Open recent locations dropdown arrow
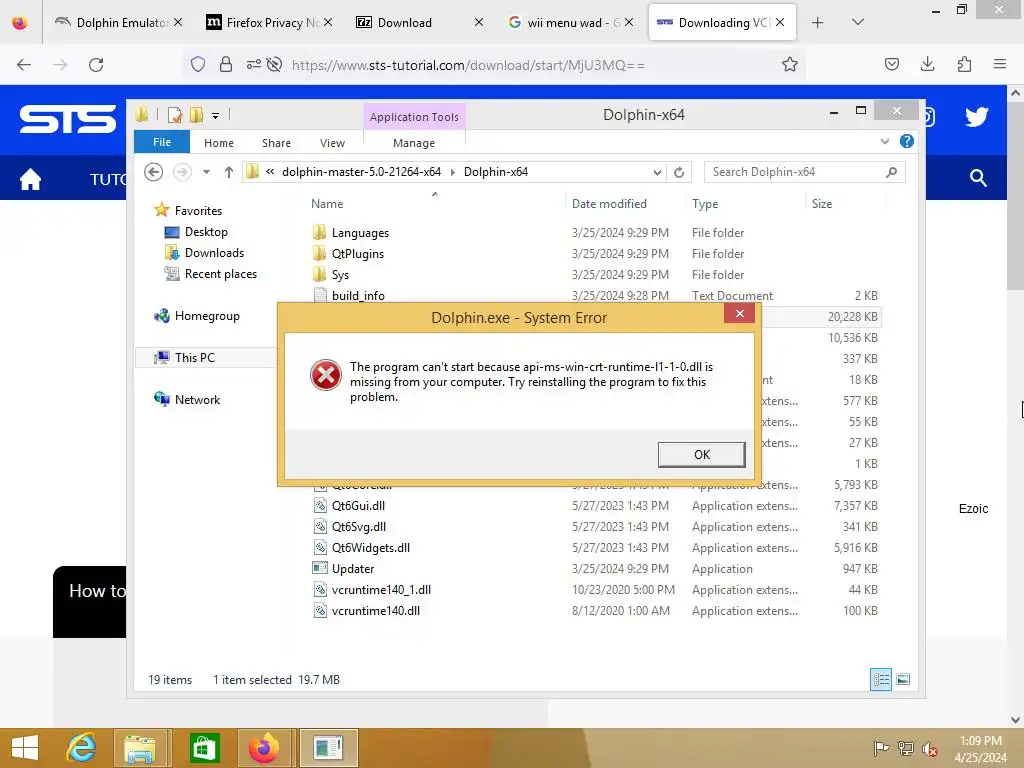 tap(206, 172)
